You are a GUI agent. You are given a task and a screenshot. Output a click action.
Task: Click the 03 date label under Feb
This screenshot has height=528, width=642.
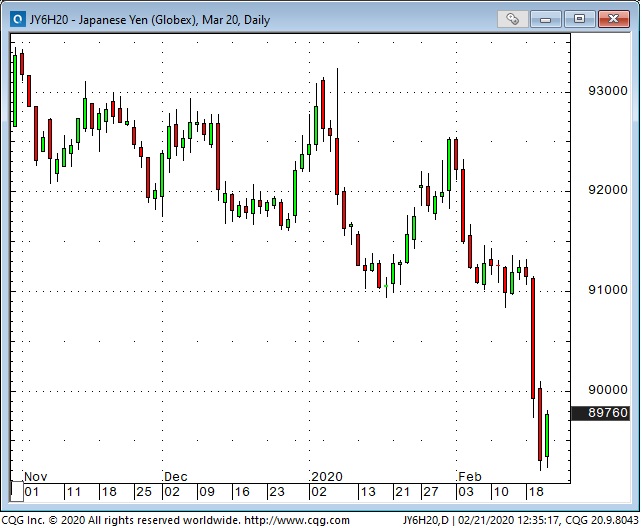pyautogui.click(x=466, y=492)
